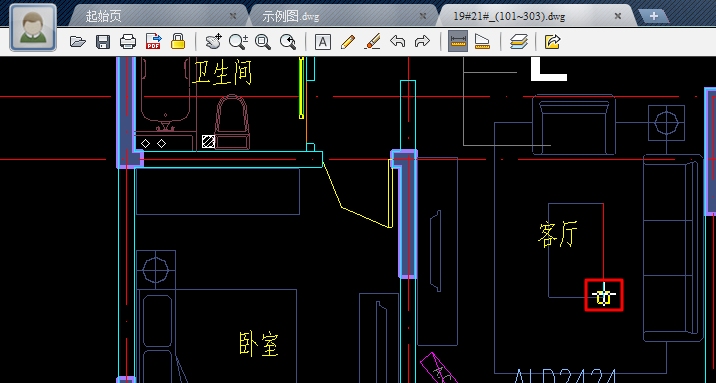
Task: Redo the last action
Action: coord(422,42)
